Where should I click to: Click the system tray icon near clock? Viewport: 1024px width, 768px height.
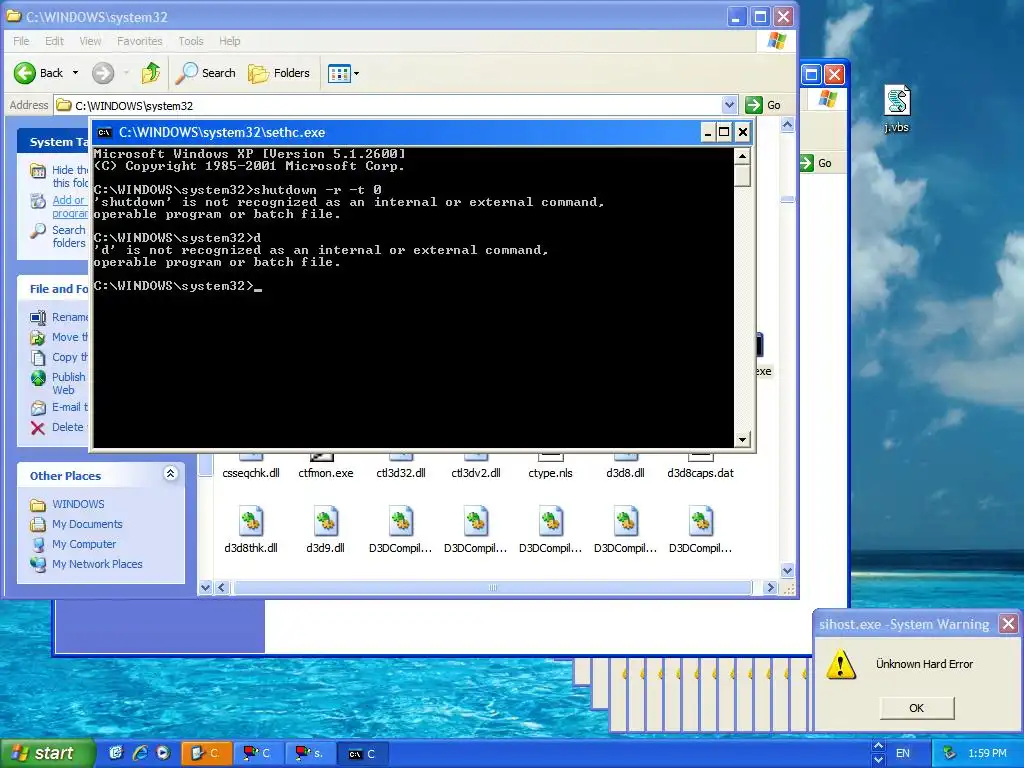950,754
